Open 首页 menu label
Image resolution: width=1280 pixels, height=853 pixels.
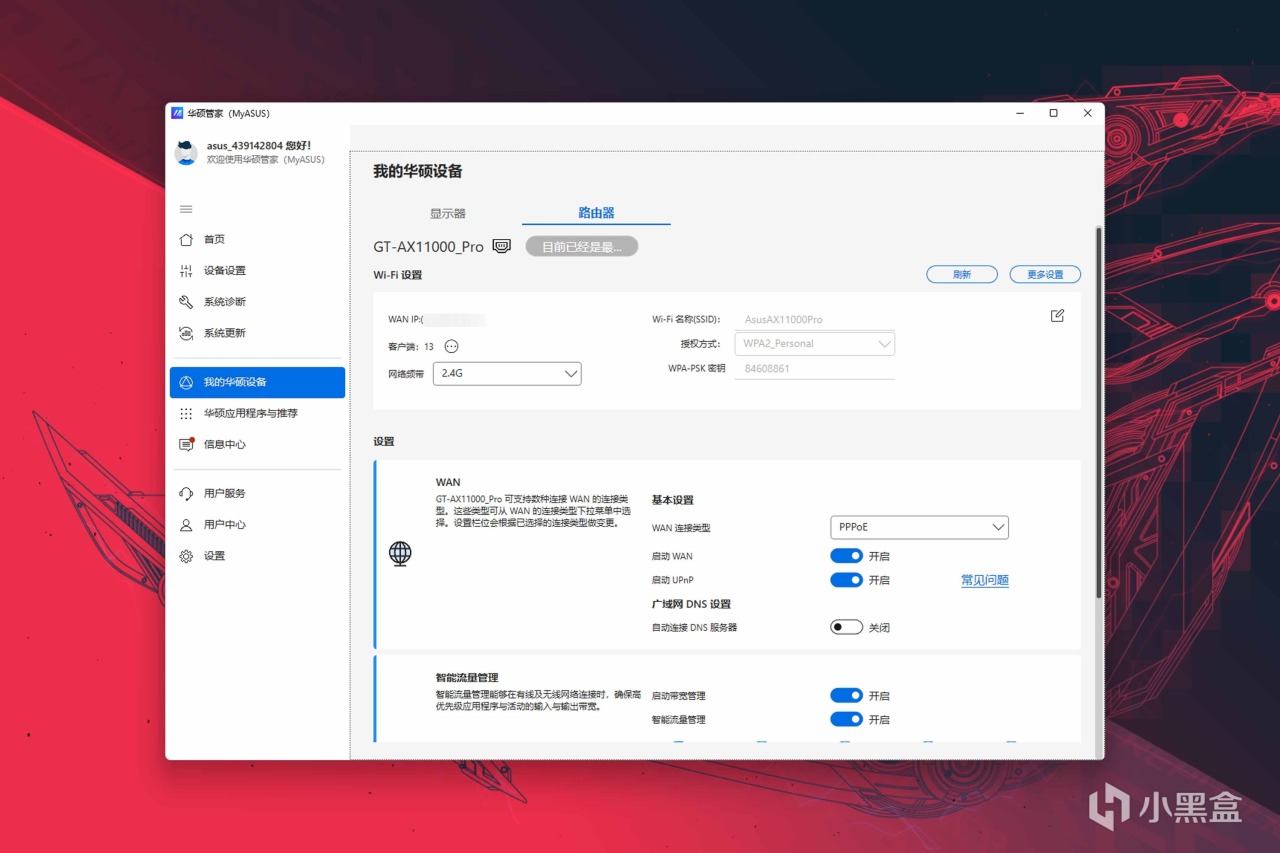tap(214, 239)
